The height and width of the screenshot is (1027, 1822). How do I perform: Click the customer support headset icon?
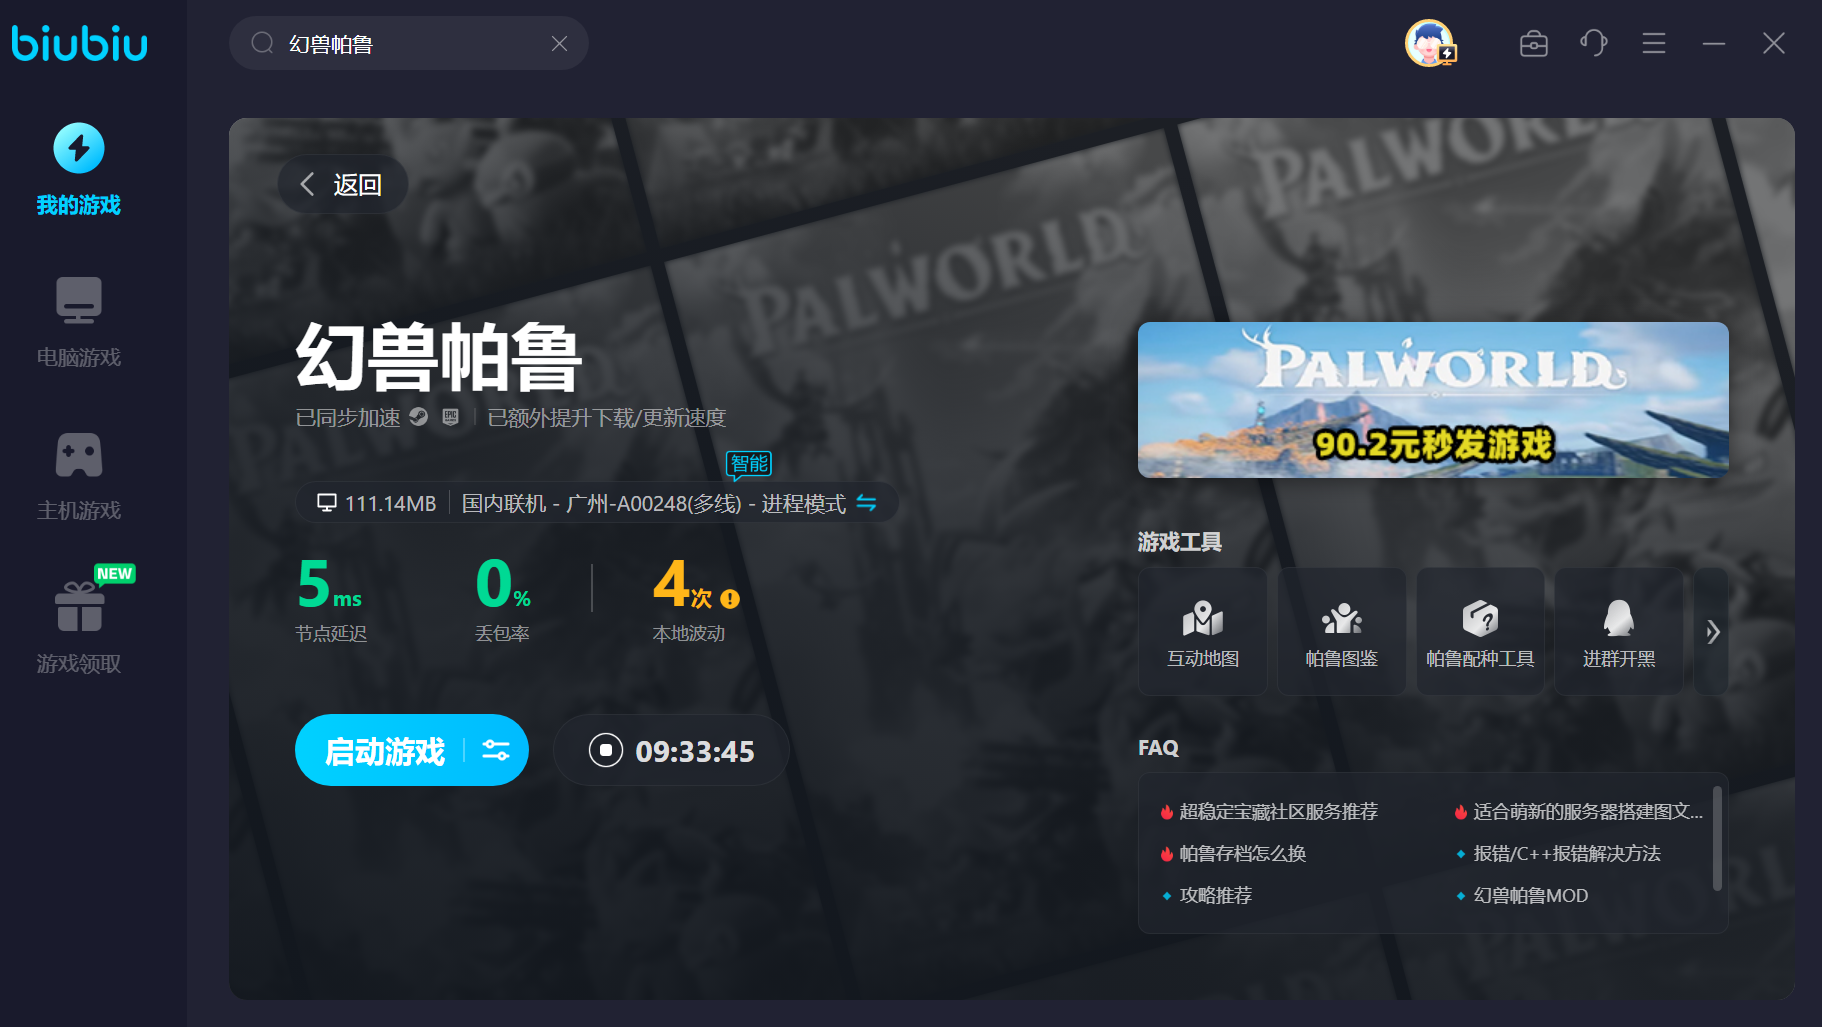point(1593,43)
